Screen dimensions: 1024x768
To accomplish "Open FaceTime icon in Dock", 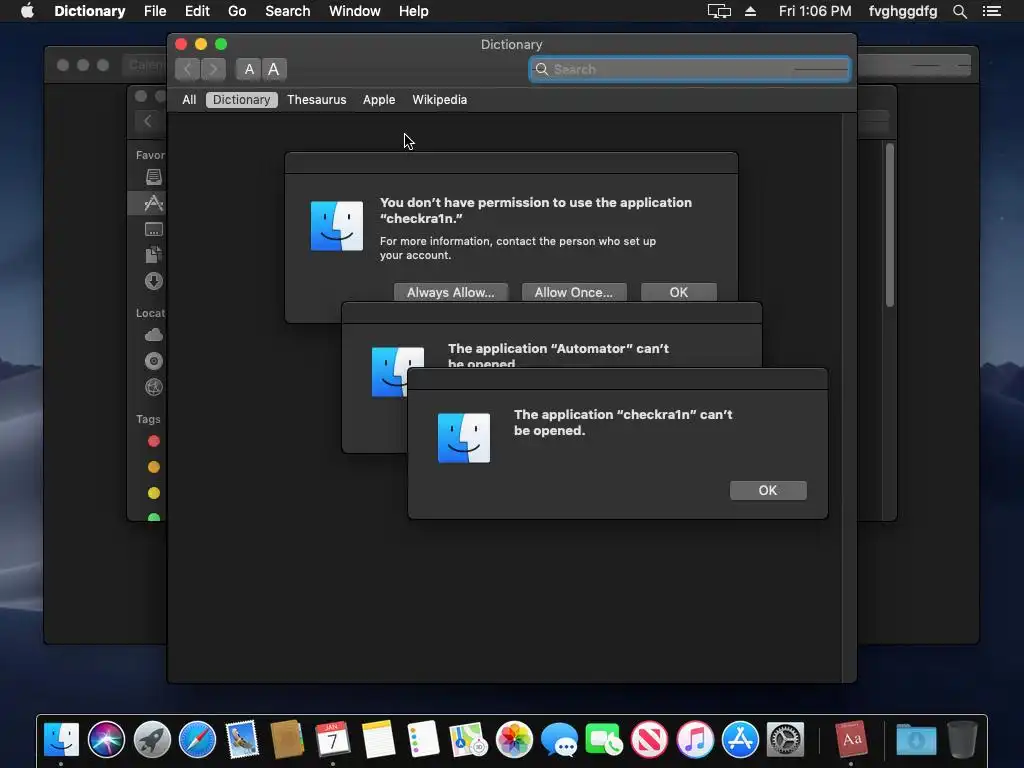I will 604,739.
